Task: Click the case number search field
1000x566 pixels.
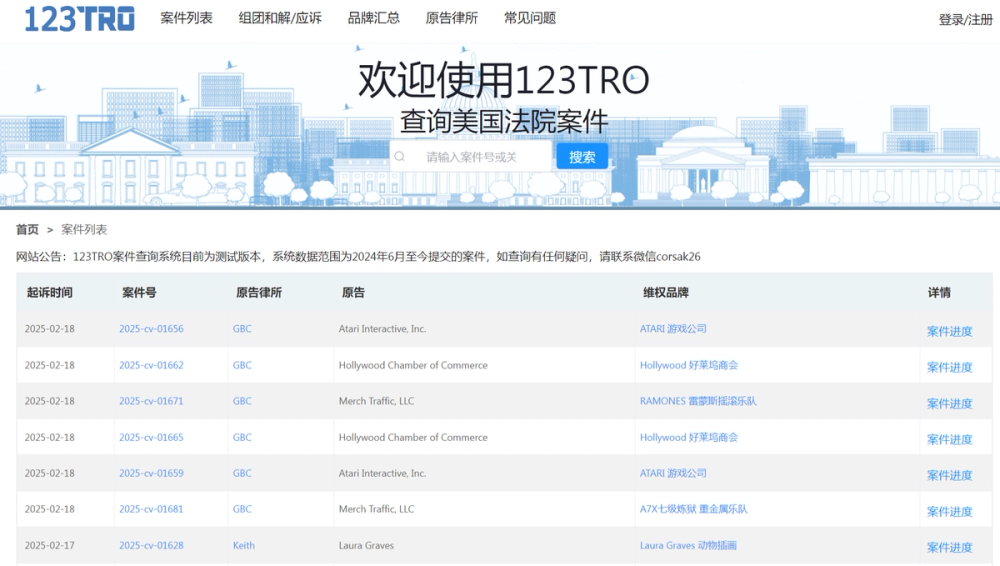Action: point(471,156)
